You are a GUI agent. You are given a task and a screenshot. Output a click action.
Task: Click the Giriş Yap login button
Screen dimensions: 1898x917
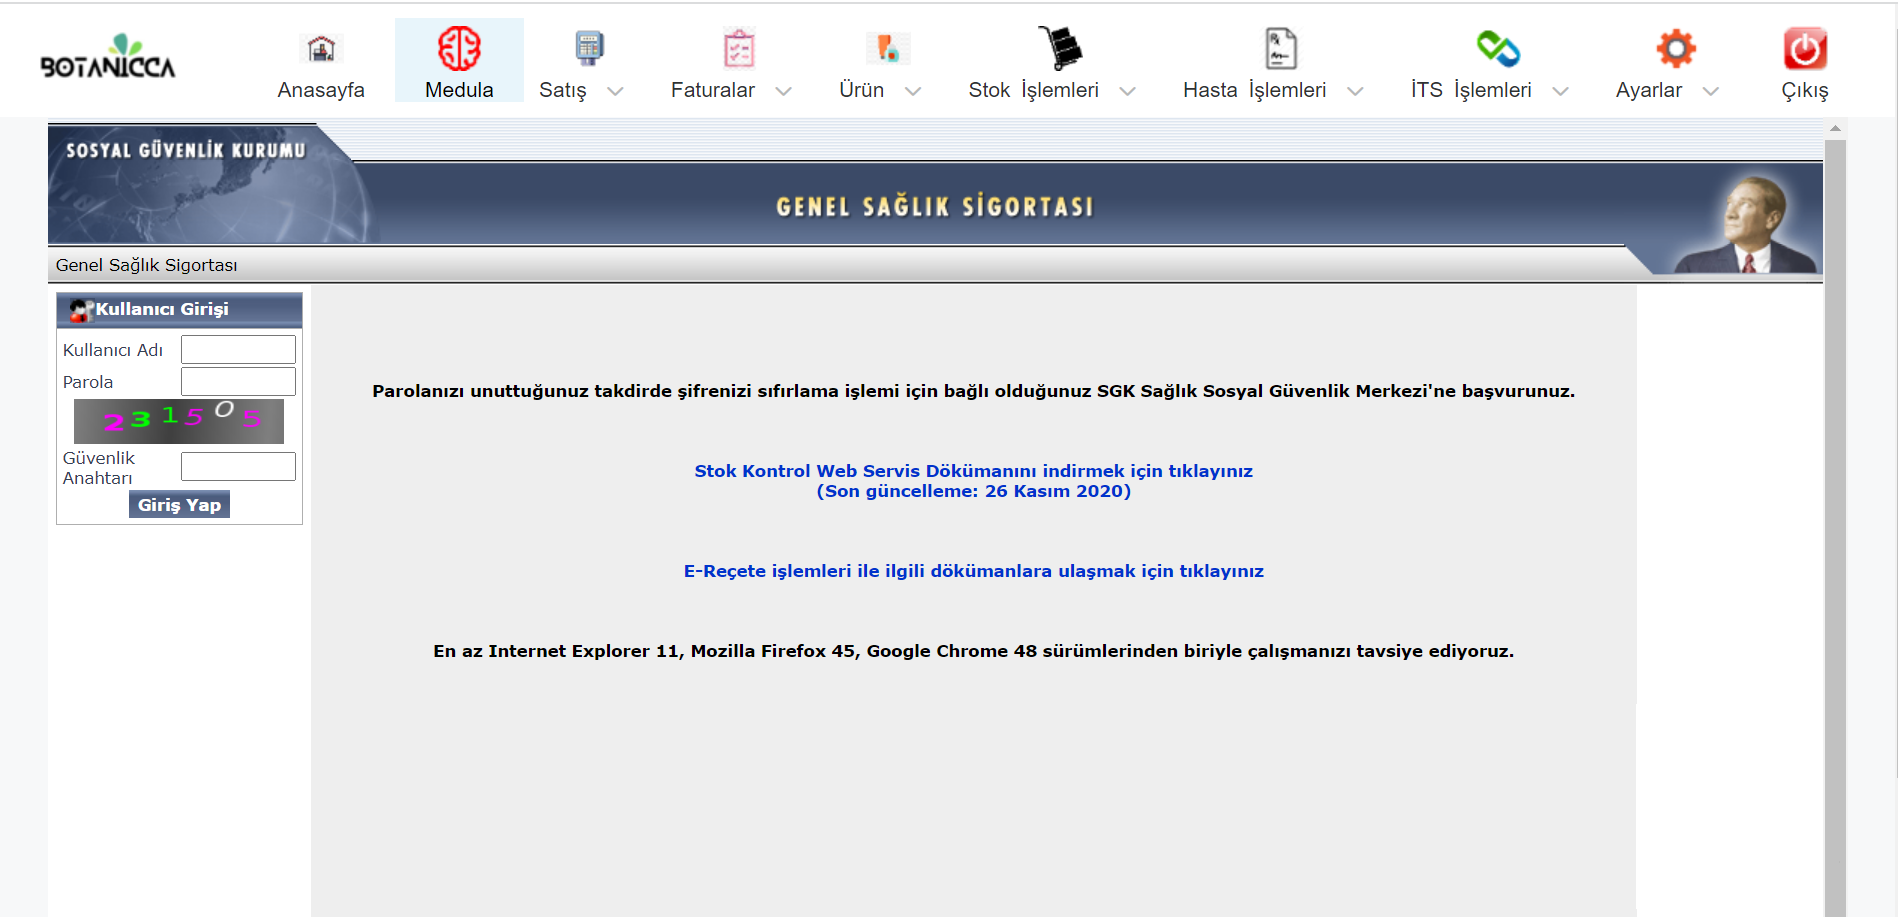tap(180, 504)
